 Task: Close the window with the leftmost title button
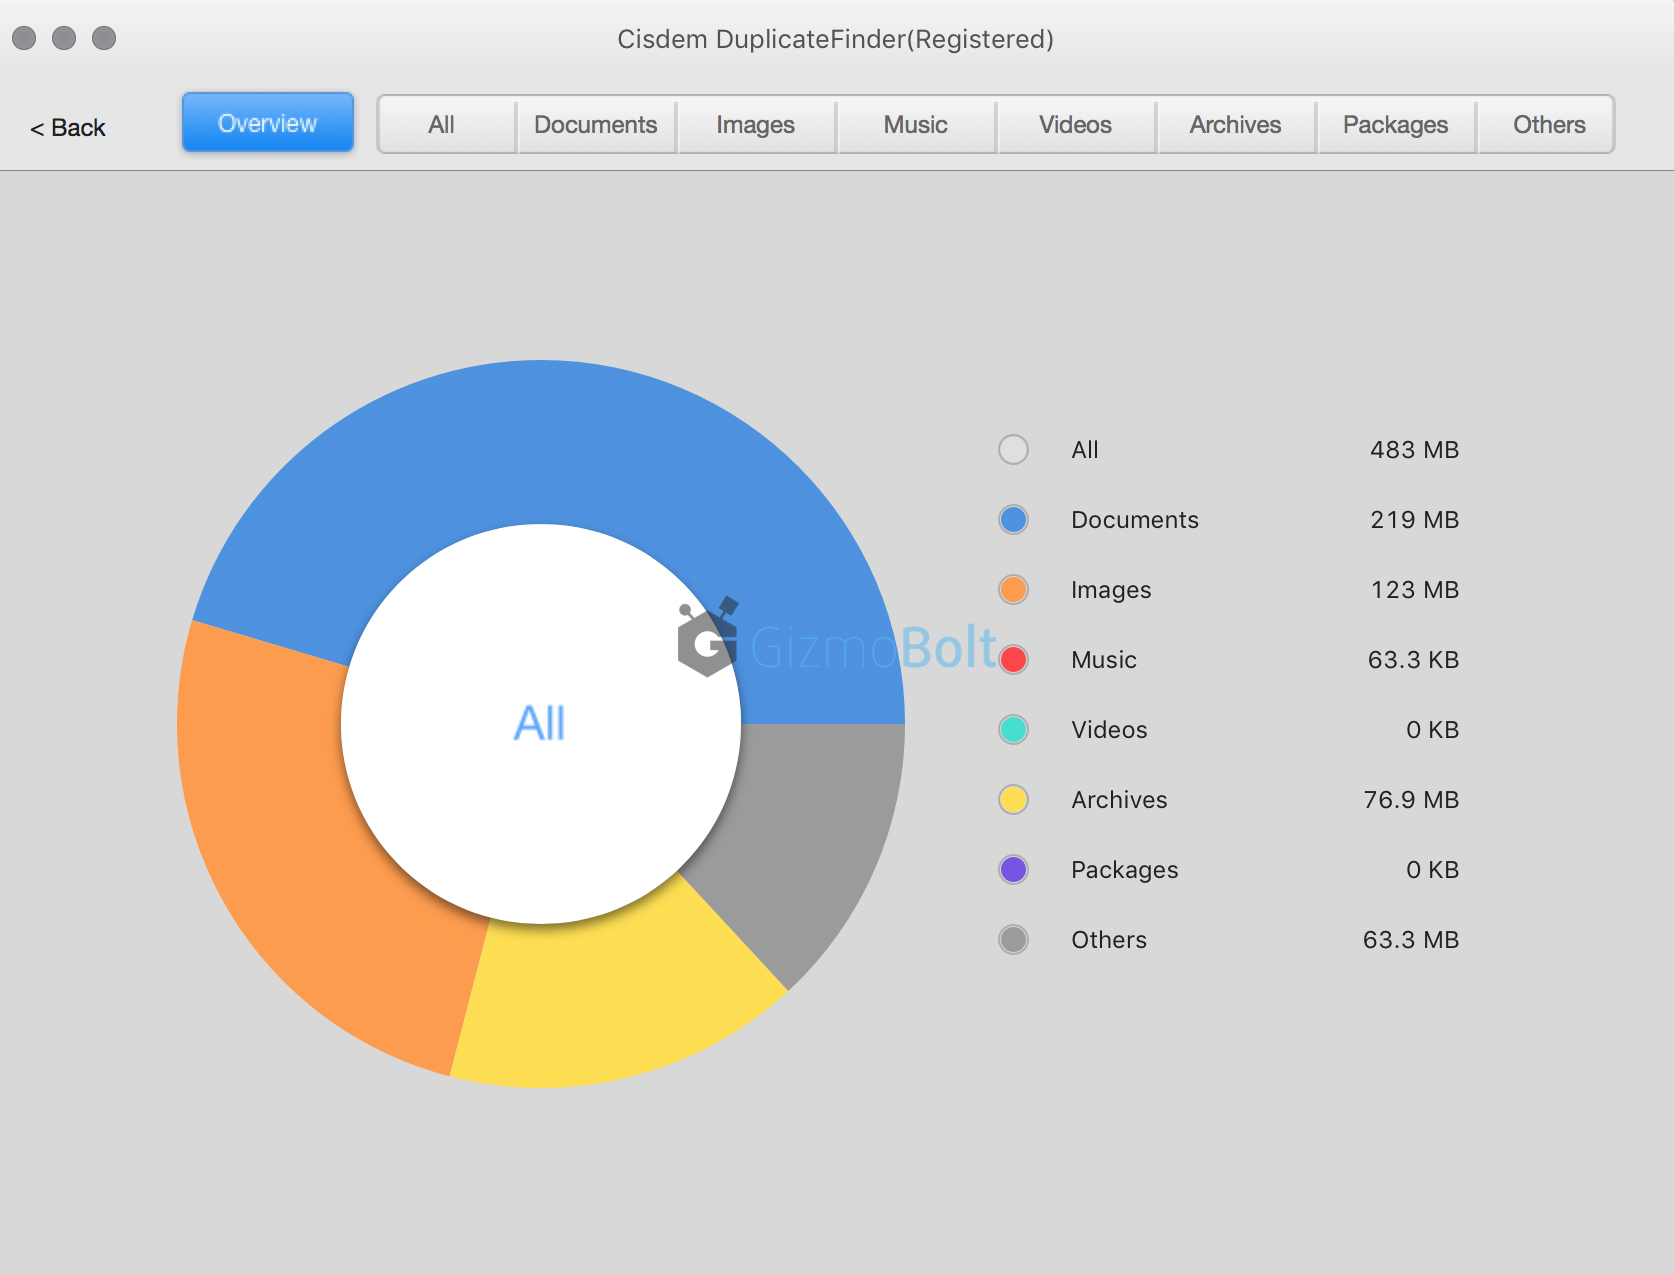point(24,38)
